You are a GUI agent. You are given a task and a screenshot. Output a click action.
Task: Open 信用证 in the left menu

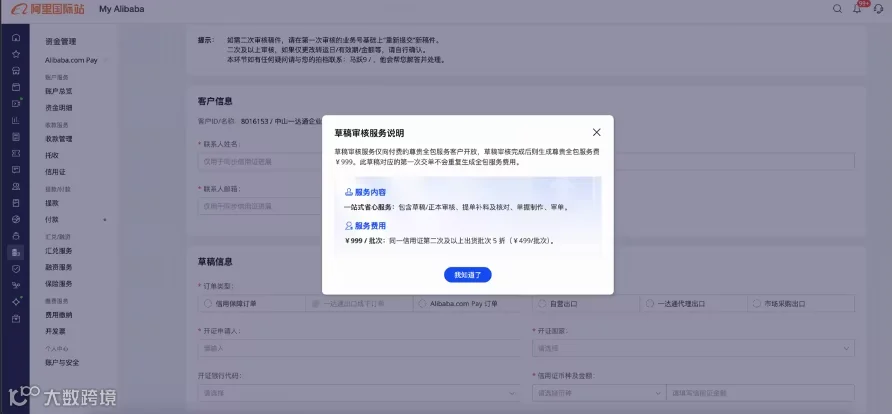point(52,172)
